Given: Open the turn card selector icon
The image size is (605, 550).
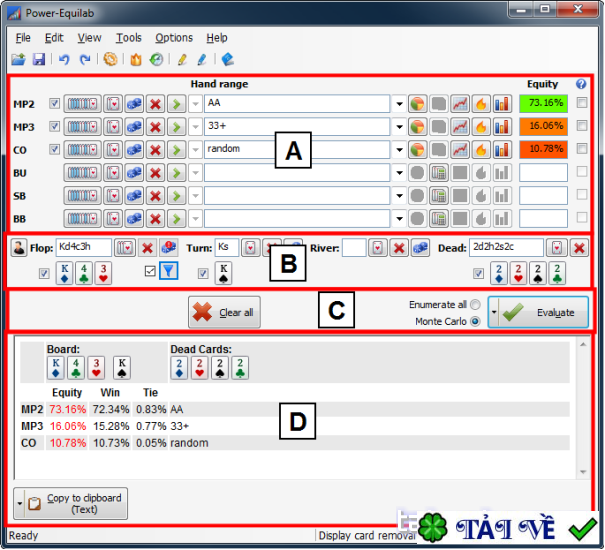Looking at the screenshot, I should [250, 248].
